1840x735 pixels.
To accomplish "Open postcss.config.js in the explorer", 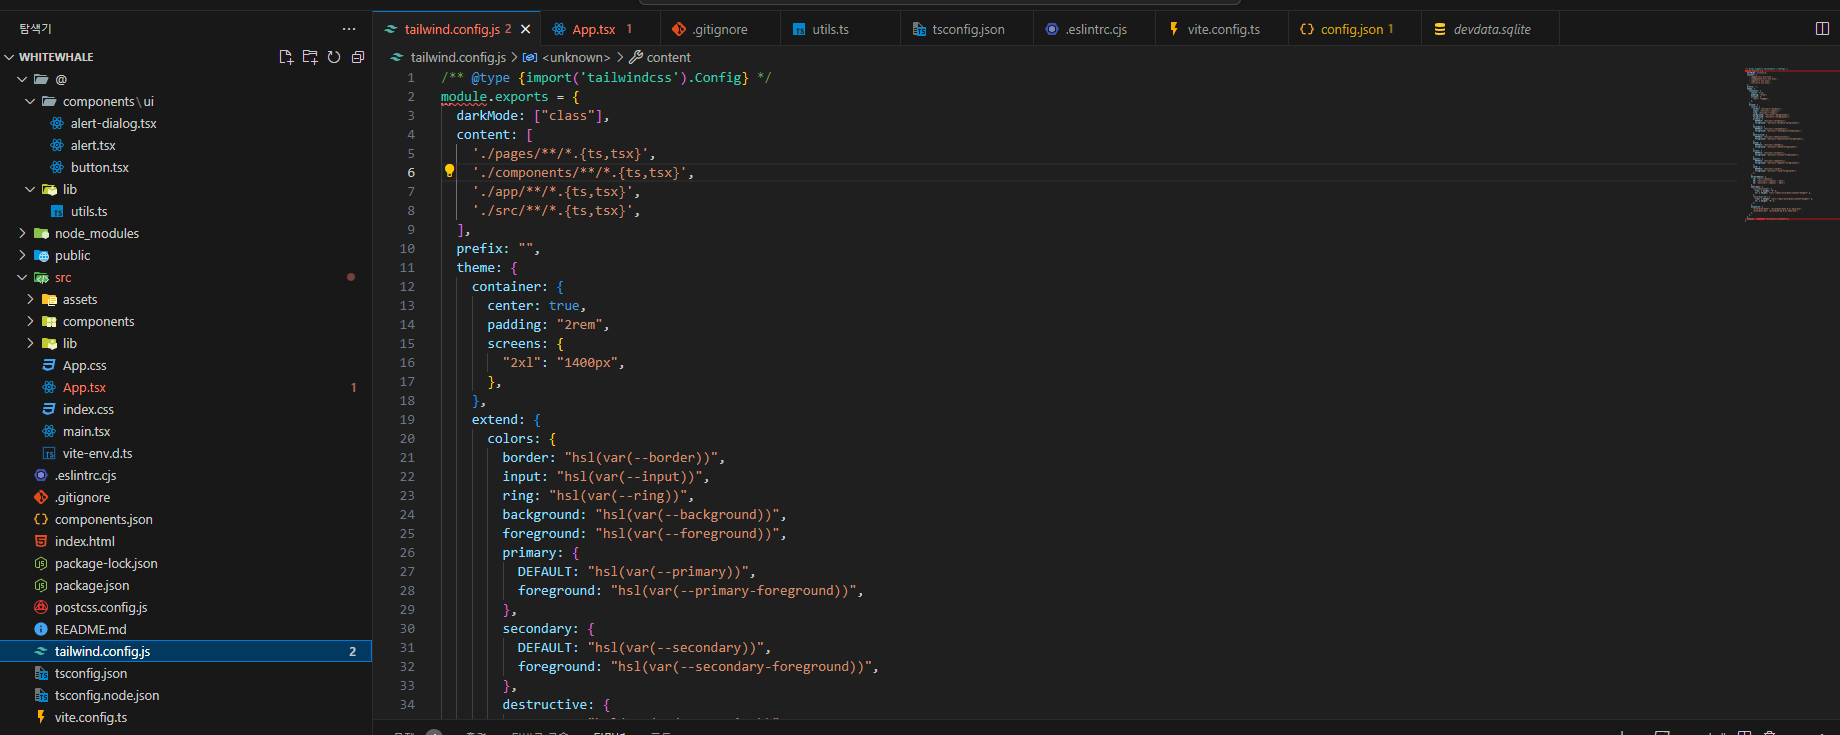I will (x=186, y=607).
